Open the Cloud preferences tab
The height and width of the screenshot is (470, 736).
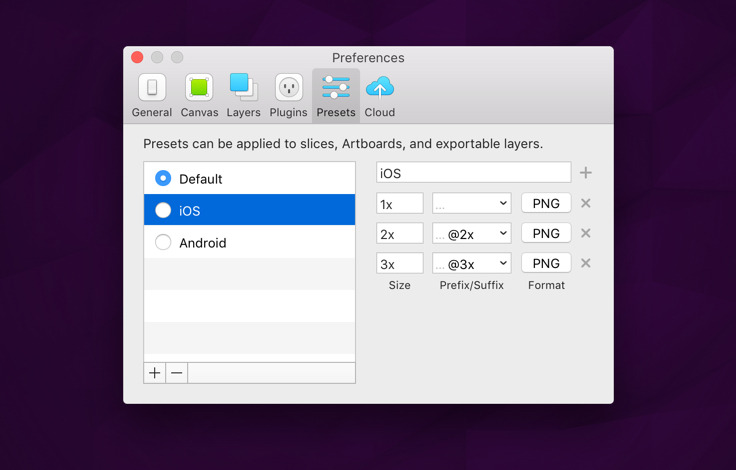380,96
